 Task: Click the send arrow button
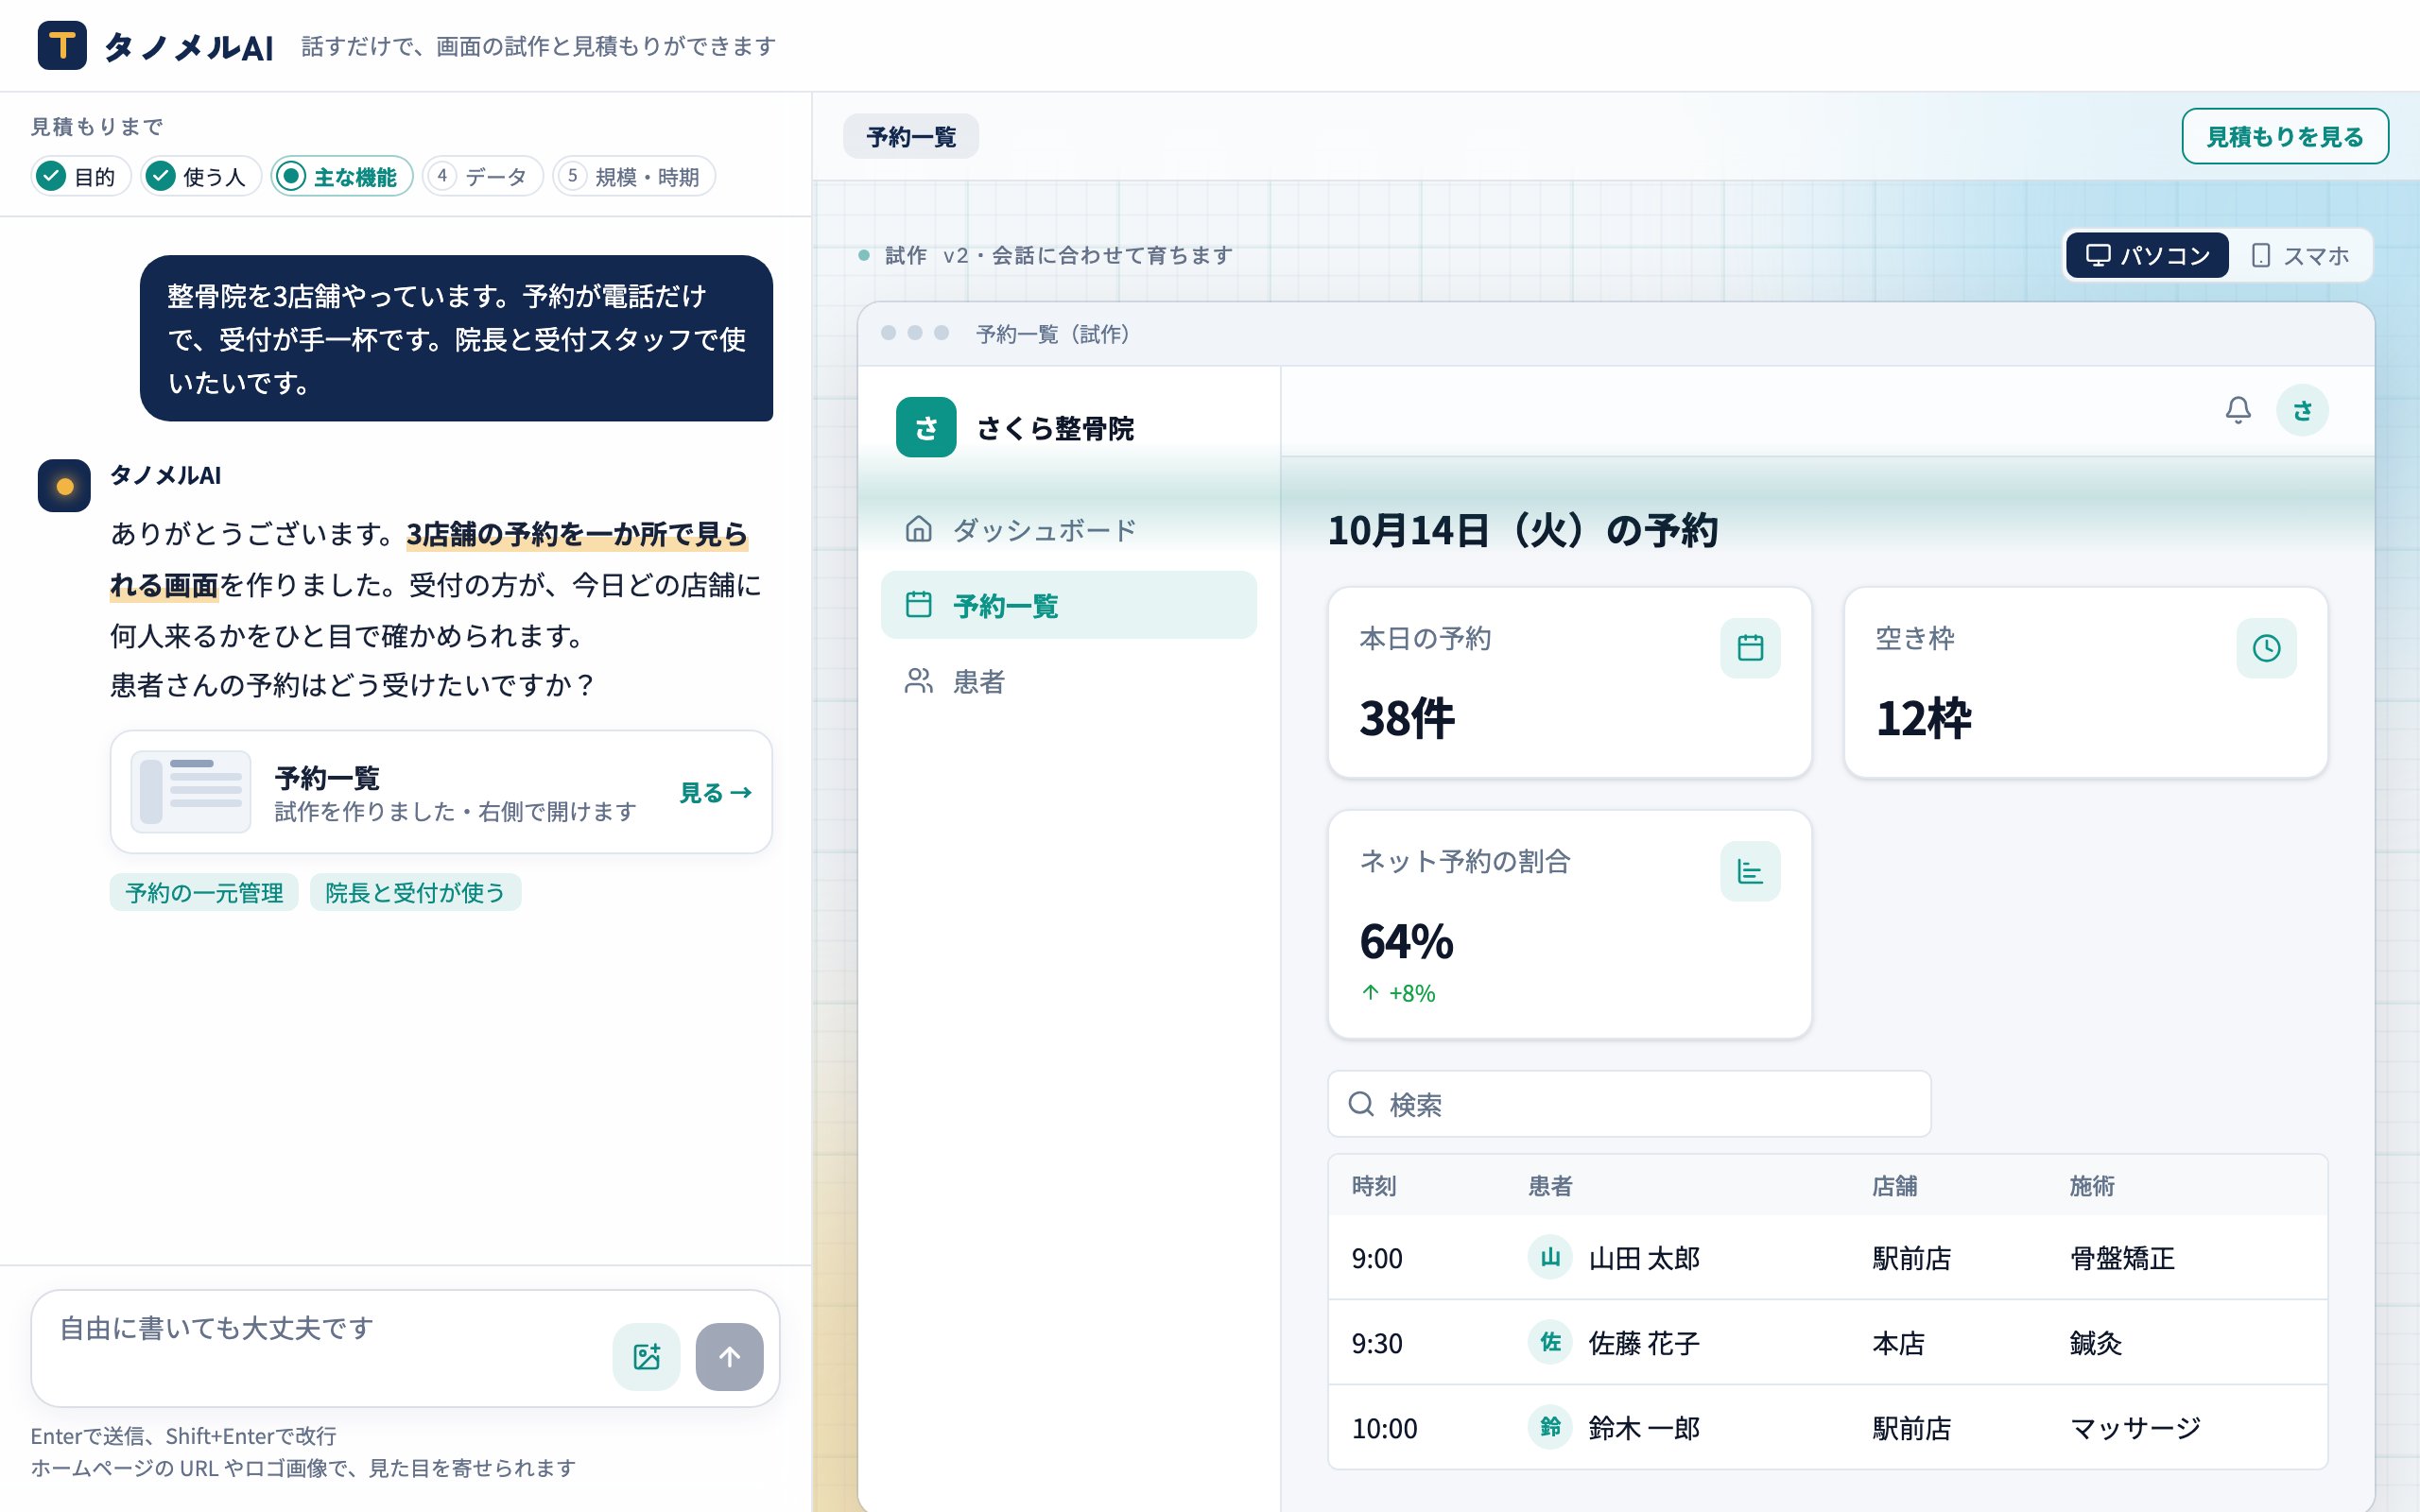coord(729,1356)
